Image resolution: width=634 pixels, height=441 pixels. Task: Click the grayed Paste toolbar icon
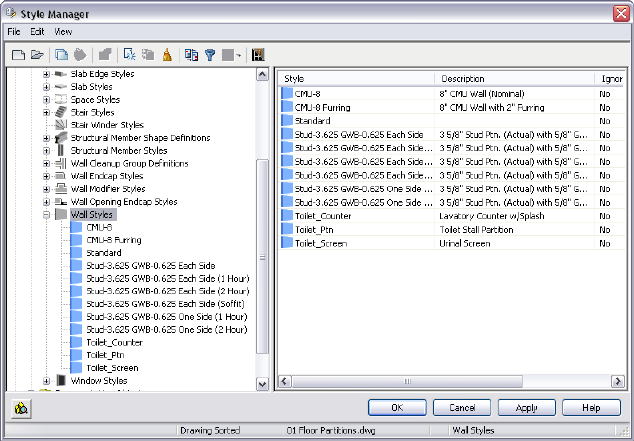coord(80,55)
